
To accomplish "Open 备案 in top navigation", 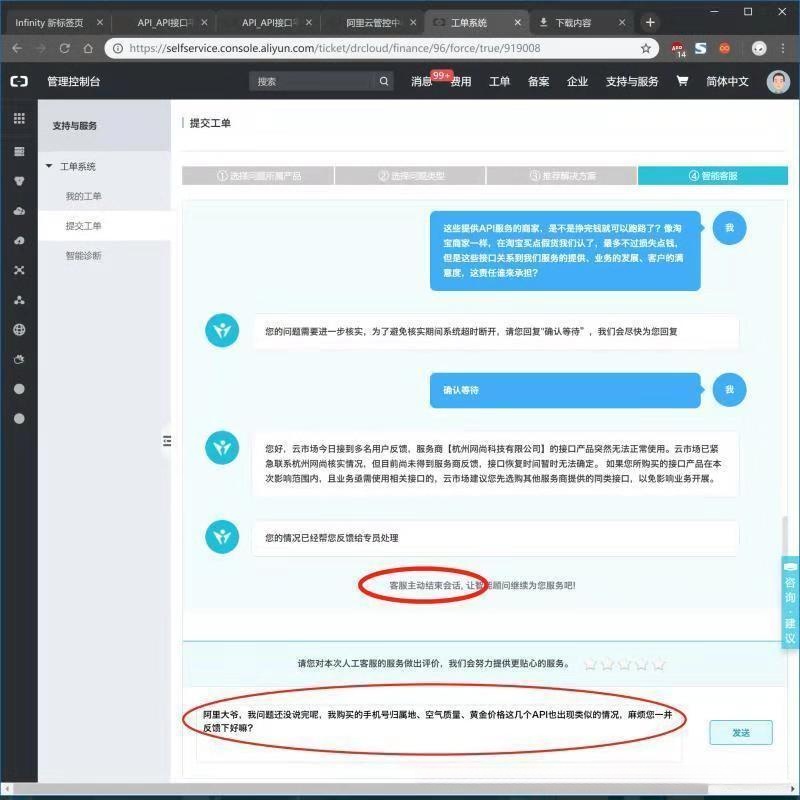I will tap(538, 82).
